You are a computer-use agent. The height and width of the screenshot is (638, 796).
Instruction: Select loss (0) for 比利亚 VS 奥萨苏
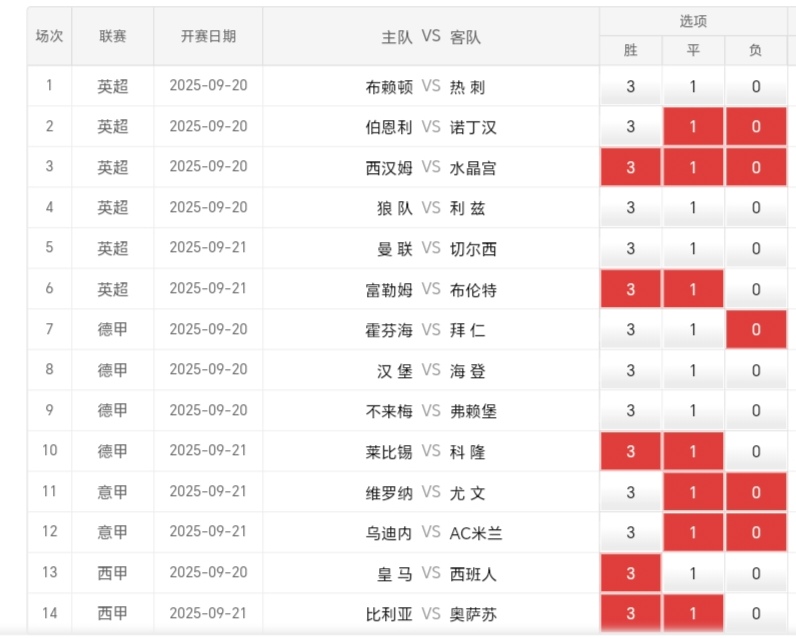pyautogui.click(x=756, y=613)
